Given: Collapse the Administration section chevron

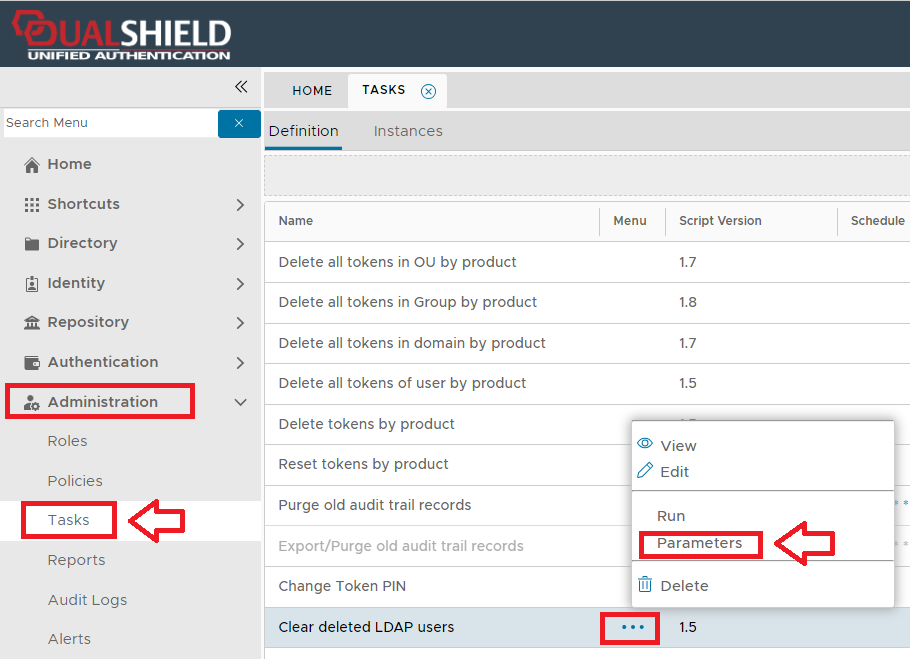Looking at the screenshot, I should coord(240,402).
